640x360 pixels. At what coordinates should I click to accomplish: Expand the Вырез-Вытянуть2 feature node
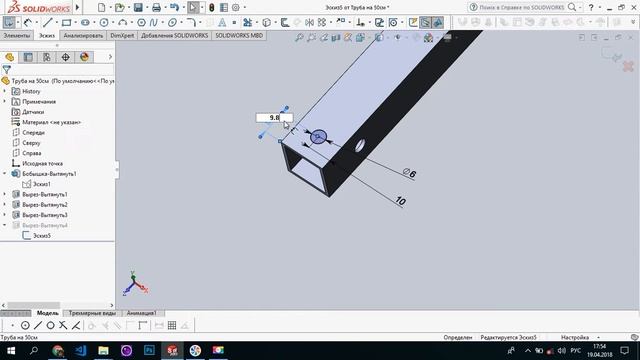[5, 204]
